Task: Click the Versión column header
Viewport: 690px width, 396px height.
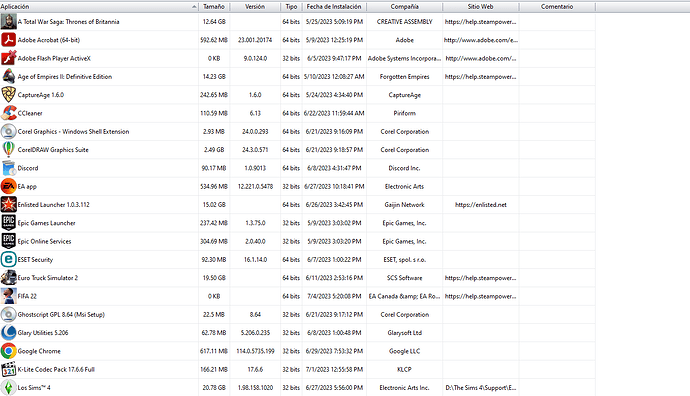Action: 255,7
